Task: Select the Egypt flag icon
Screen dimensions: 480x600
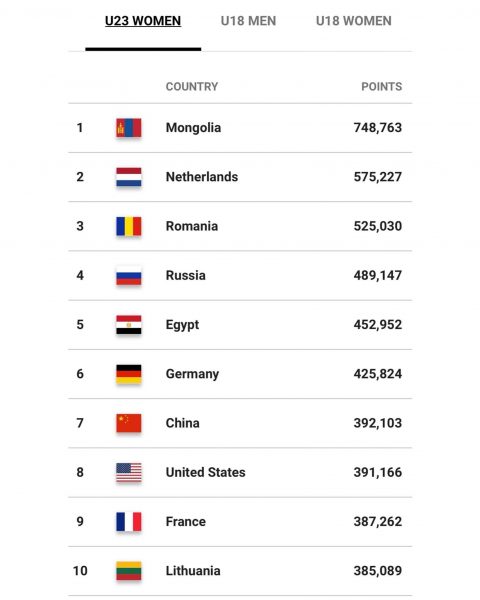Action: tap(129, 325)
